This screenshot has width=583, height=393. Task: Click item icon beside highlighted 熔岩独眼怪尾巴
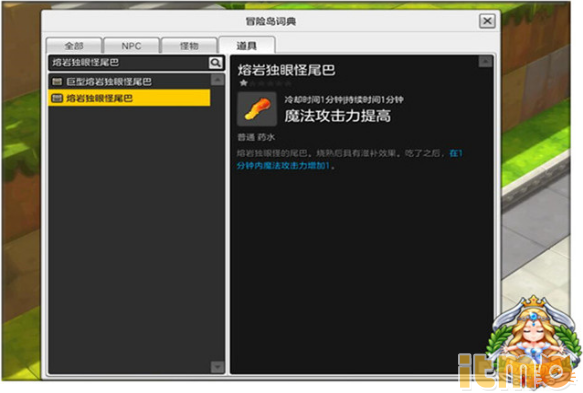(x=57, y=98)
